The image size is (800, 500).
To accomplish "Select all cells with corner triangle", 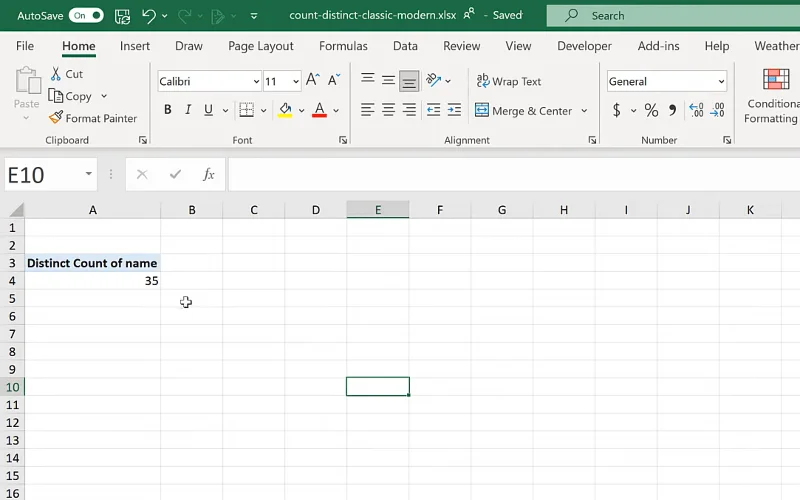I will coord(16,210).
